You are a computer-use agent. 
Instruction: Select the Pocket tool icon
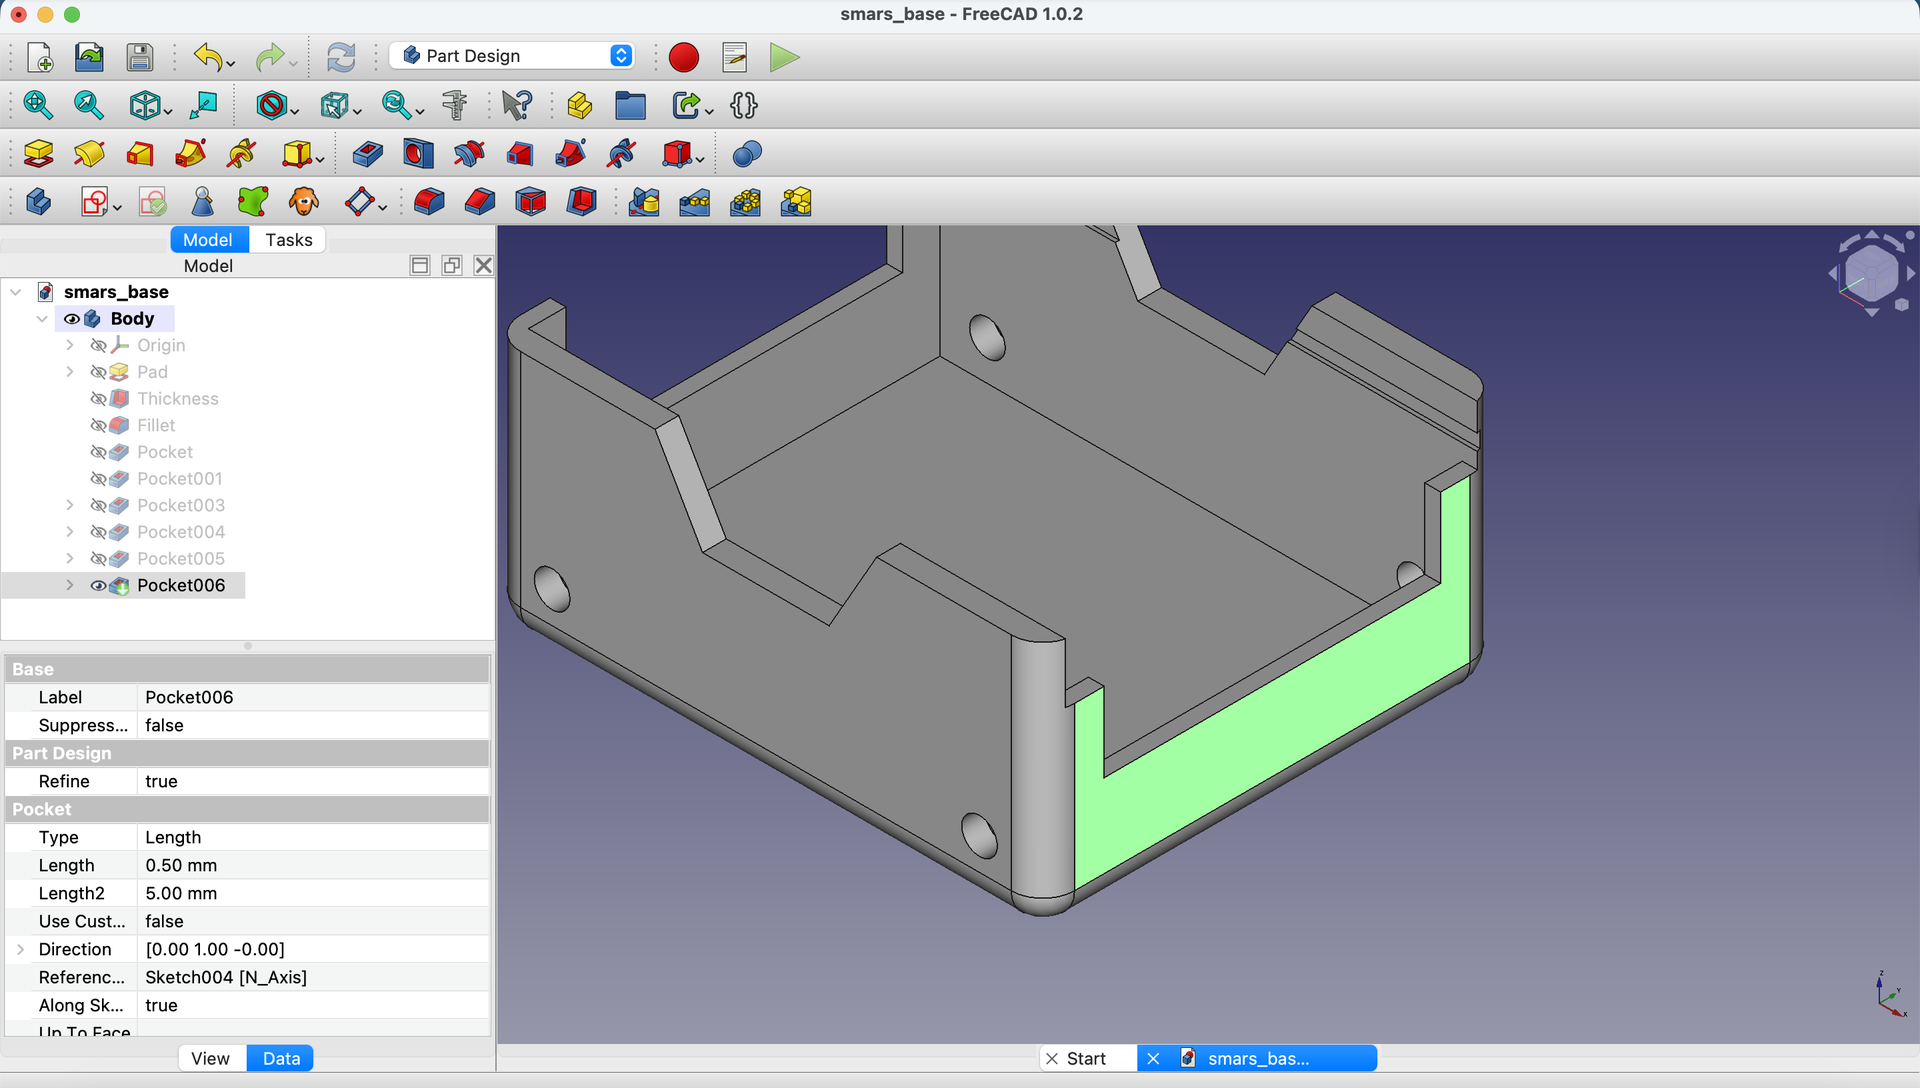tap(367, 154)
